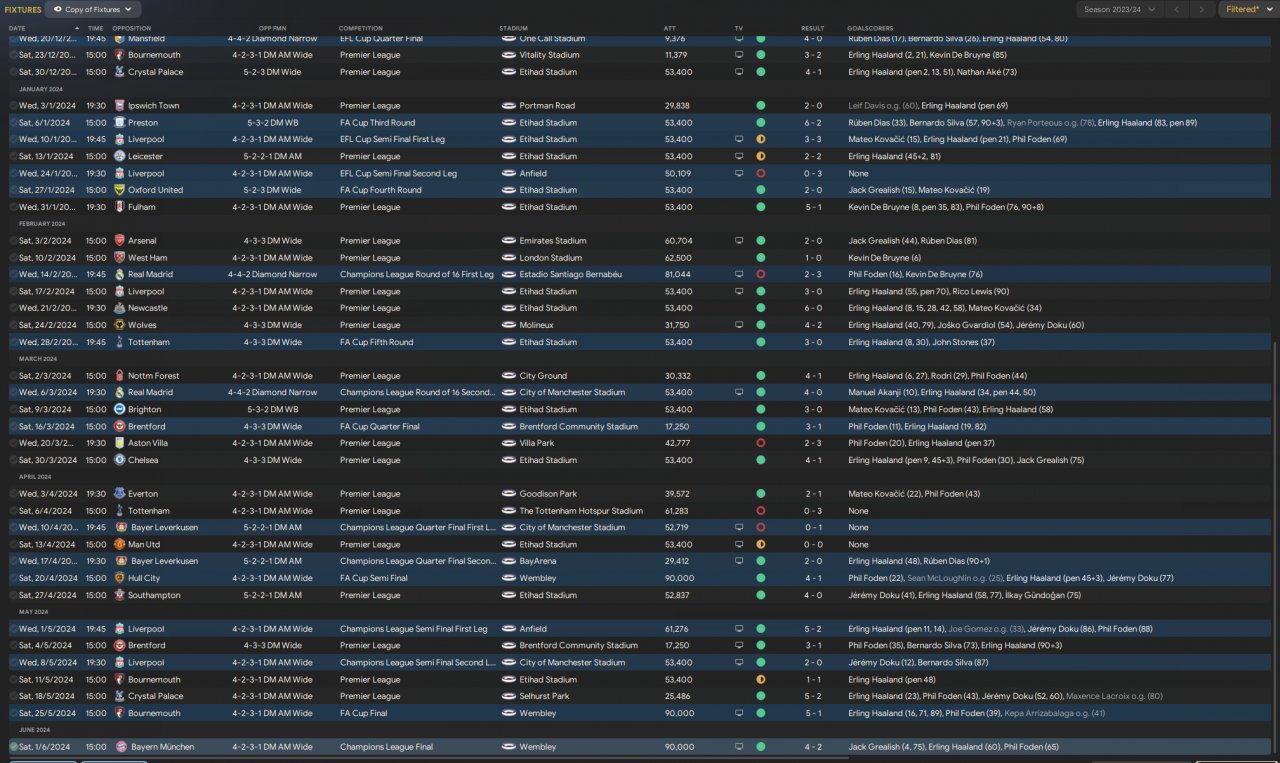Click the Brighton club badge
The height and width of the screenshot is (763, 1280).
[119, 410]
